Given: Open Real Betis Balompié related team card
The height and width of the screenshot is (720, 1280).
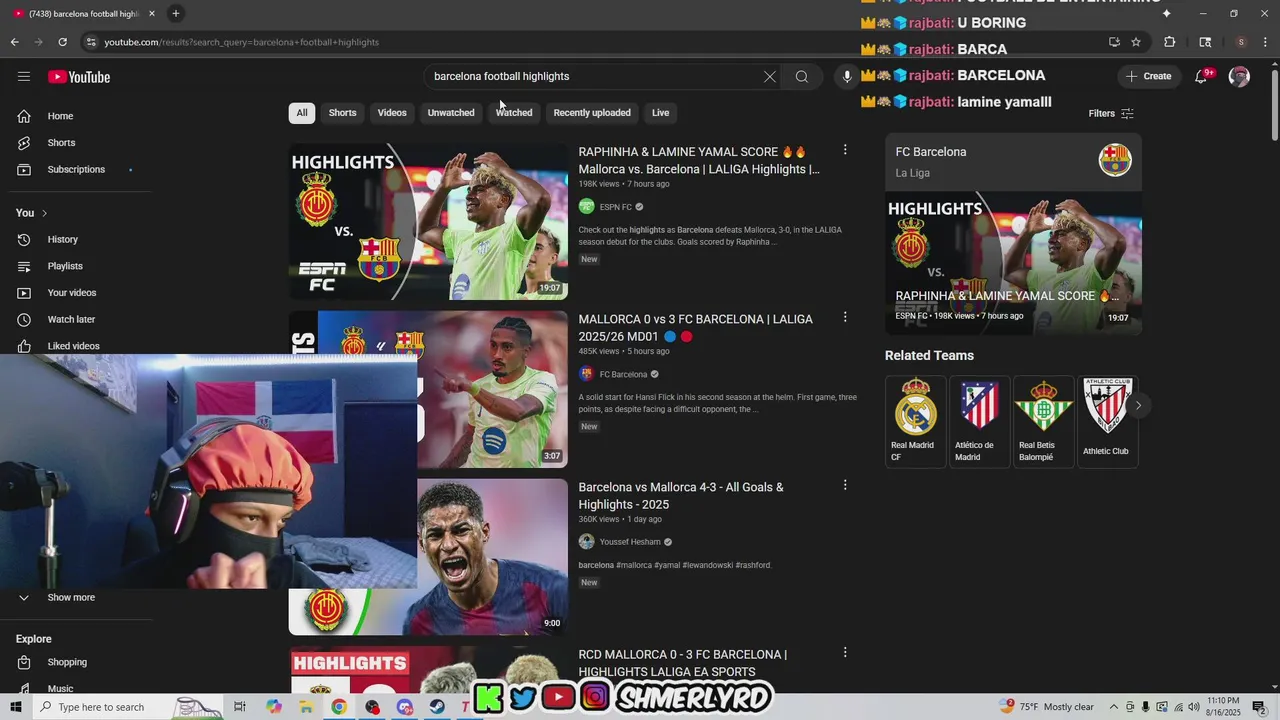Looking at the screenshot, I should [x=1043, y=421].
